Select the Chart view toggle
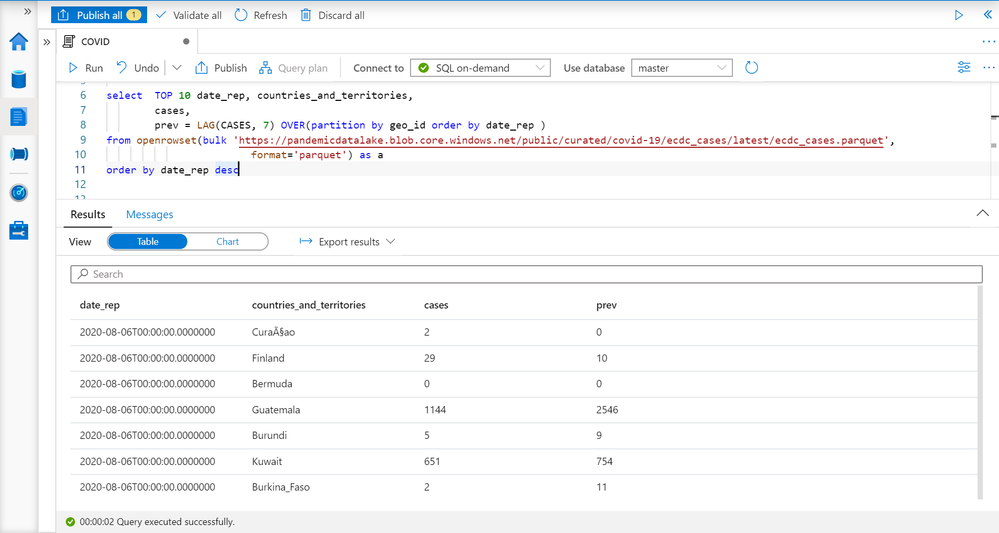Viewport: 999px width, 533px height. (227, 242)
